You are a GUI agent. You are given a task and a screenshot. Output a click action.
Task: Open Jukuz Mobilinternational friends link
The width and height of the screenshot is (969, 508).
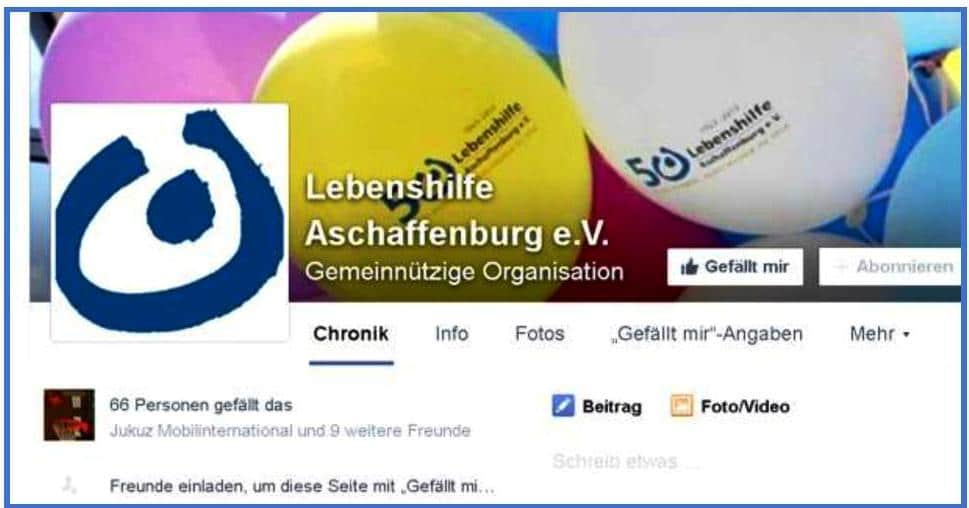[x=201, y=431]
